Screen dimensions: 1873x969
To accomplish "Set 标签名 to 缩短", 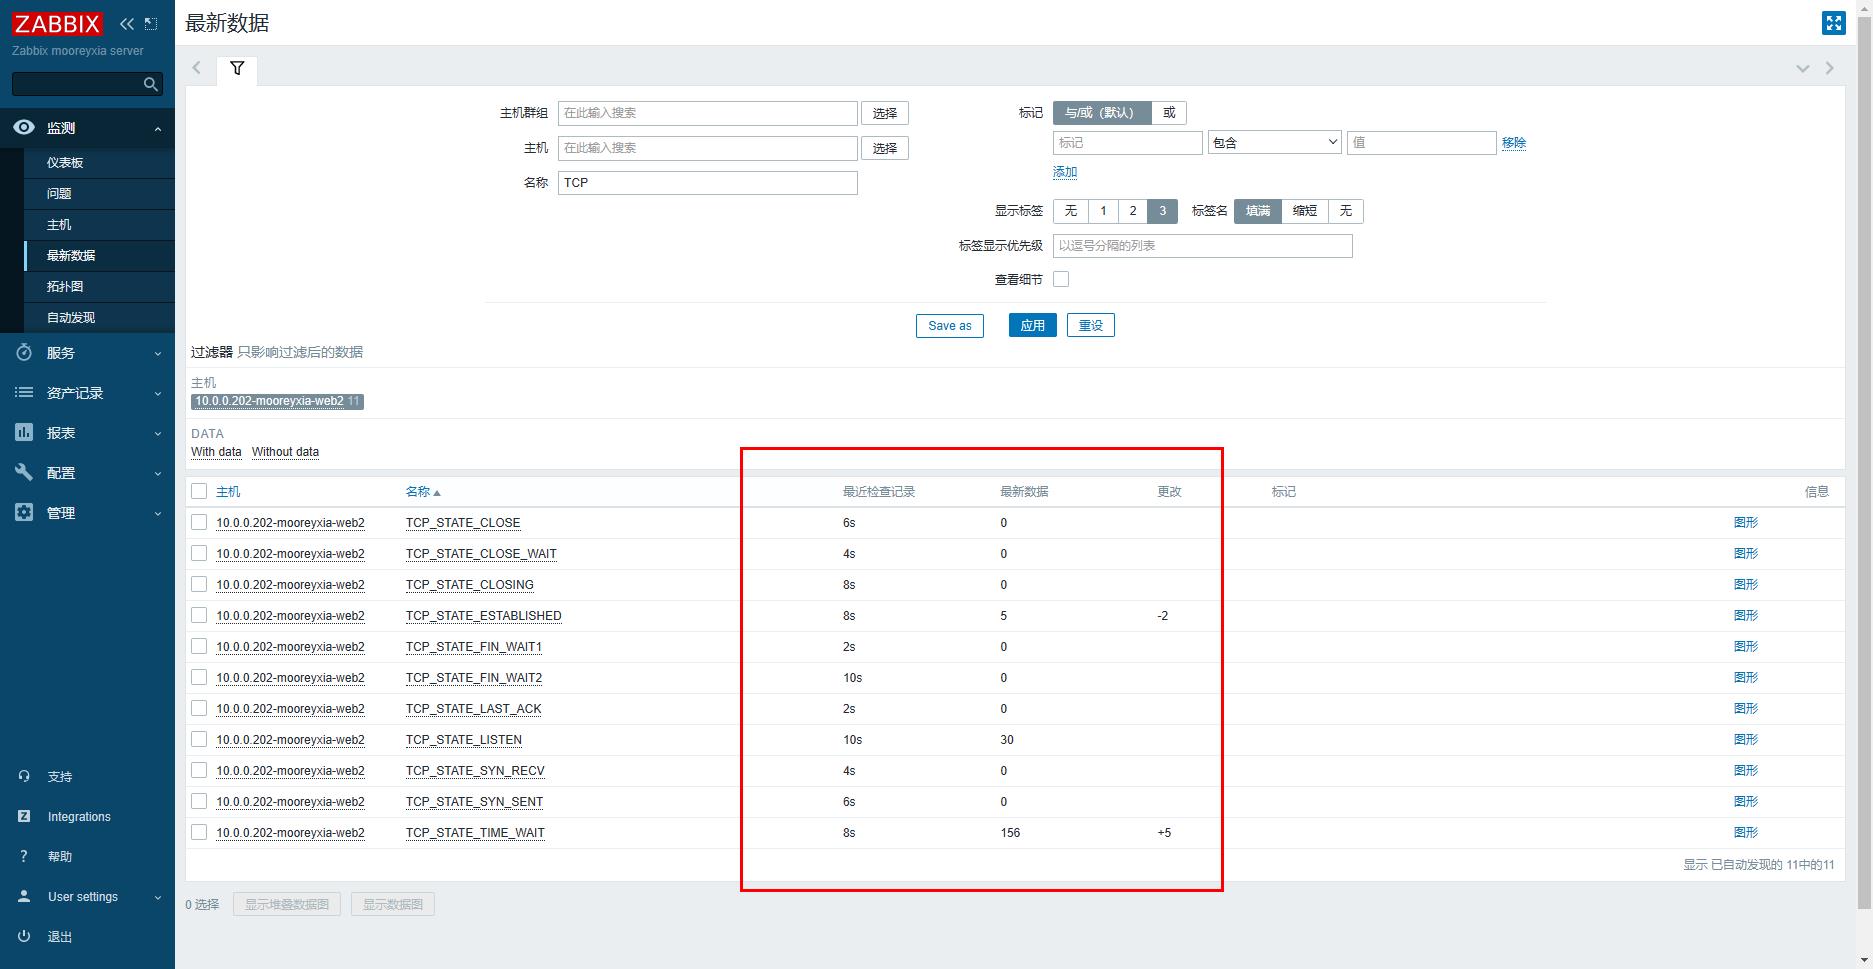I will pos(1305,211).
